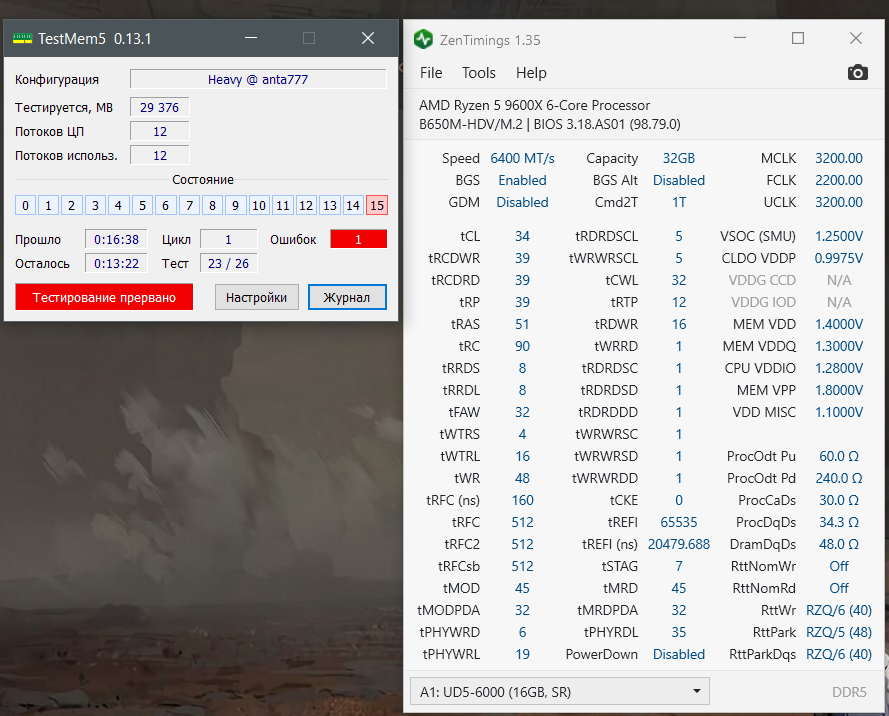Click the BGS value 'Enabled'
Image resolution: width=889 pixels, height=716 pixels.
tap(522, 180)
